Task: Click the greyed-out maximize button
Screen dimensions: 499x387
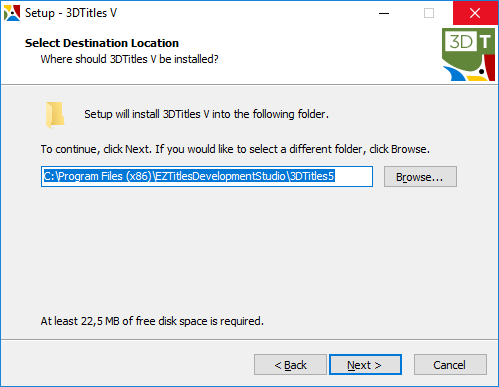Action: [x=429, y=13]
